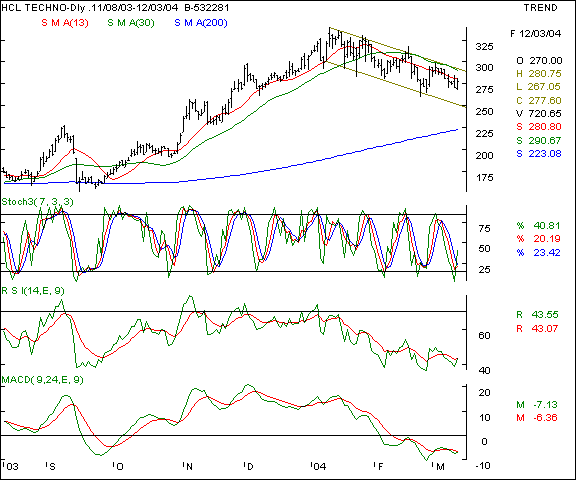Click the 200 price axis label
This screenshot has height=480, width=576.
pos(484,155)
